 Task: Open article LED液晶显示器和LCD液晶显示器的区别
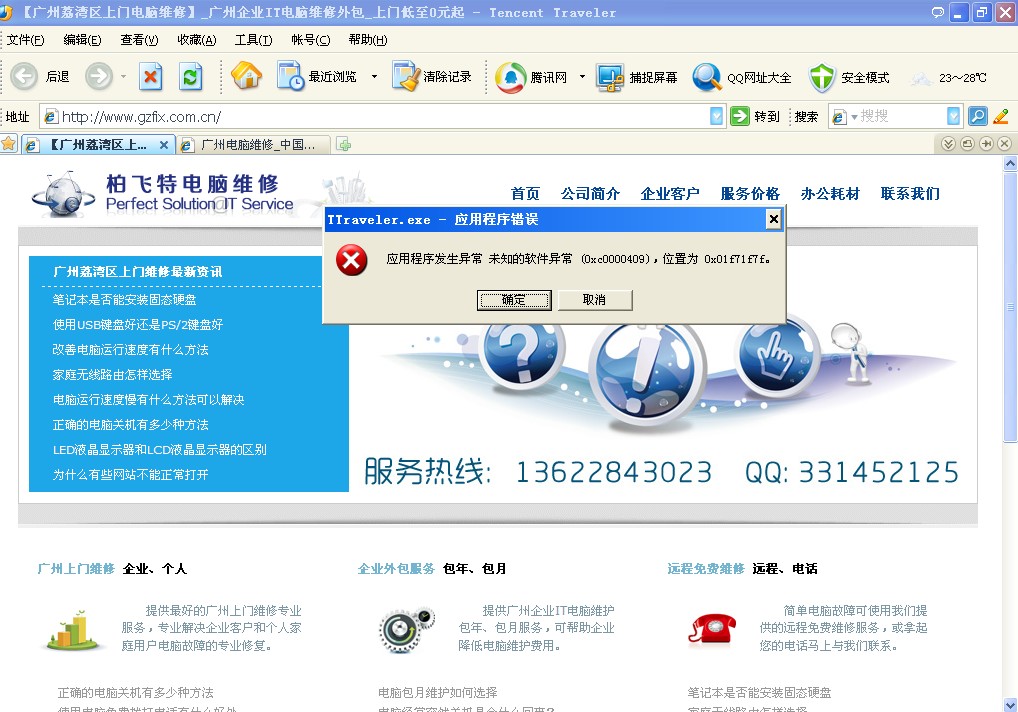coord(159,450)
